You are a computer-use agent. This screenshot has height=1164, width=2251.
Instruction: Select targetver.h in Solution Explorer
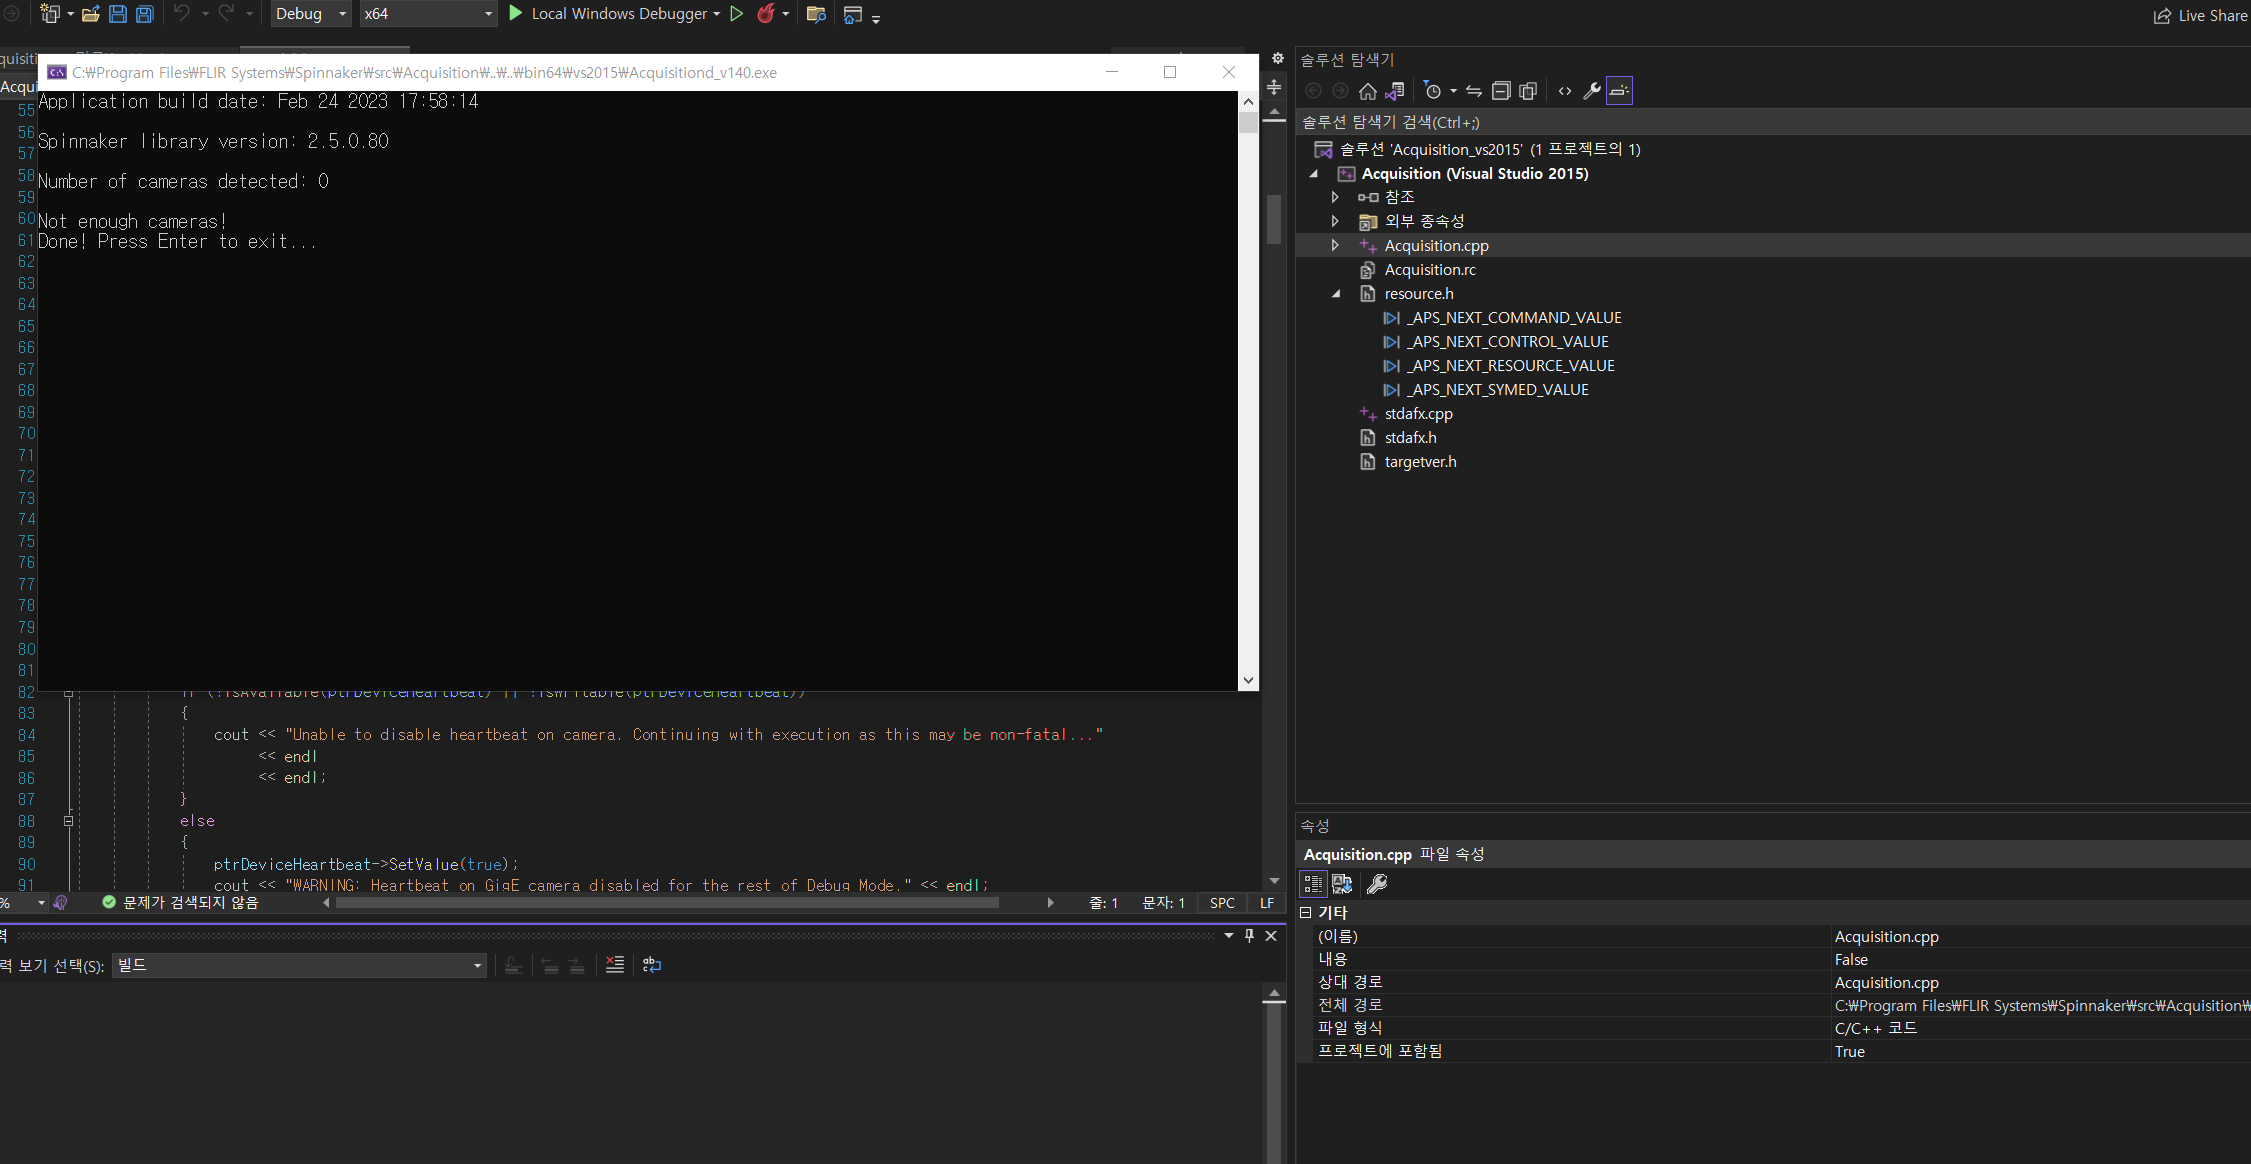(1420, 462)
